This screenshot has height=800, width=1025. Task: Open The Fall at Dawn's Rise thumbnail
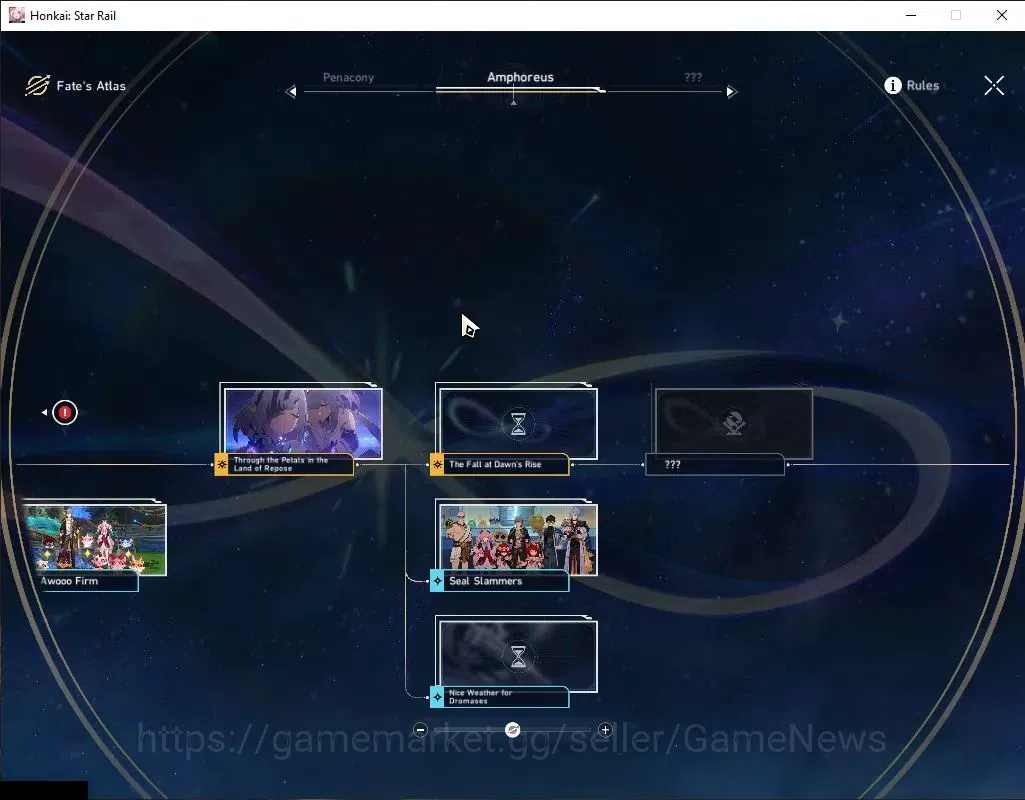tap(518, 423)
